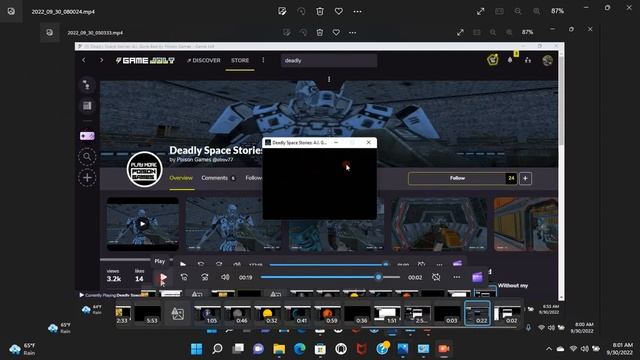
Task: Play the first game trailer thumbnail
Action: (142, 224)
